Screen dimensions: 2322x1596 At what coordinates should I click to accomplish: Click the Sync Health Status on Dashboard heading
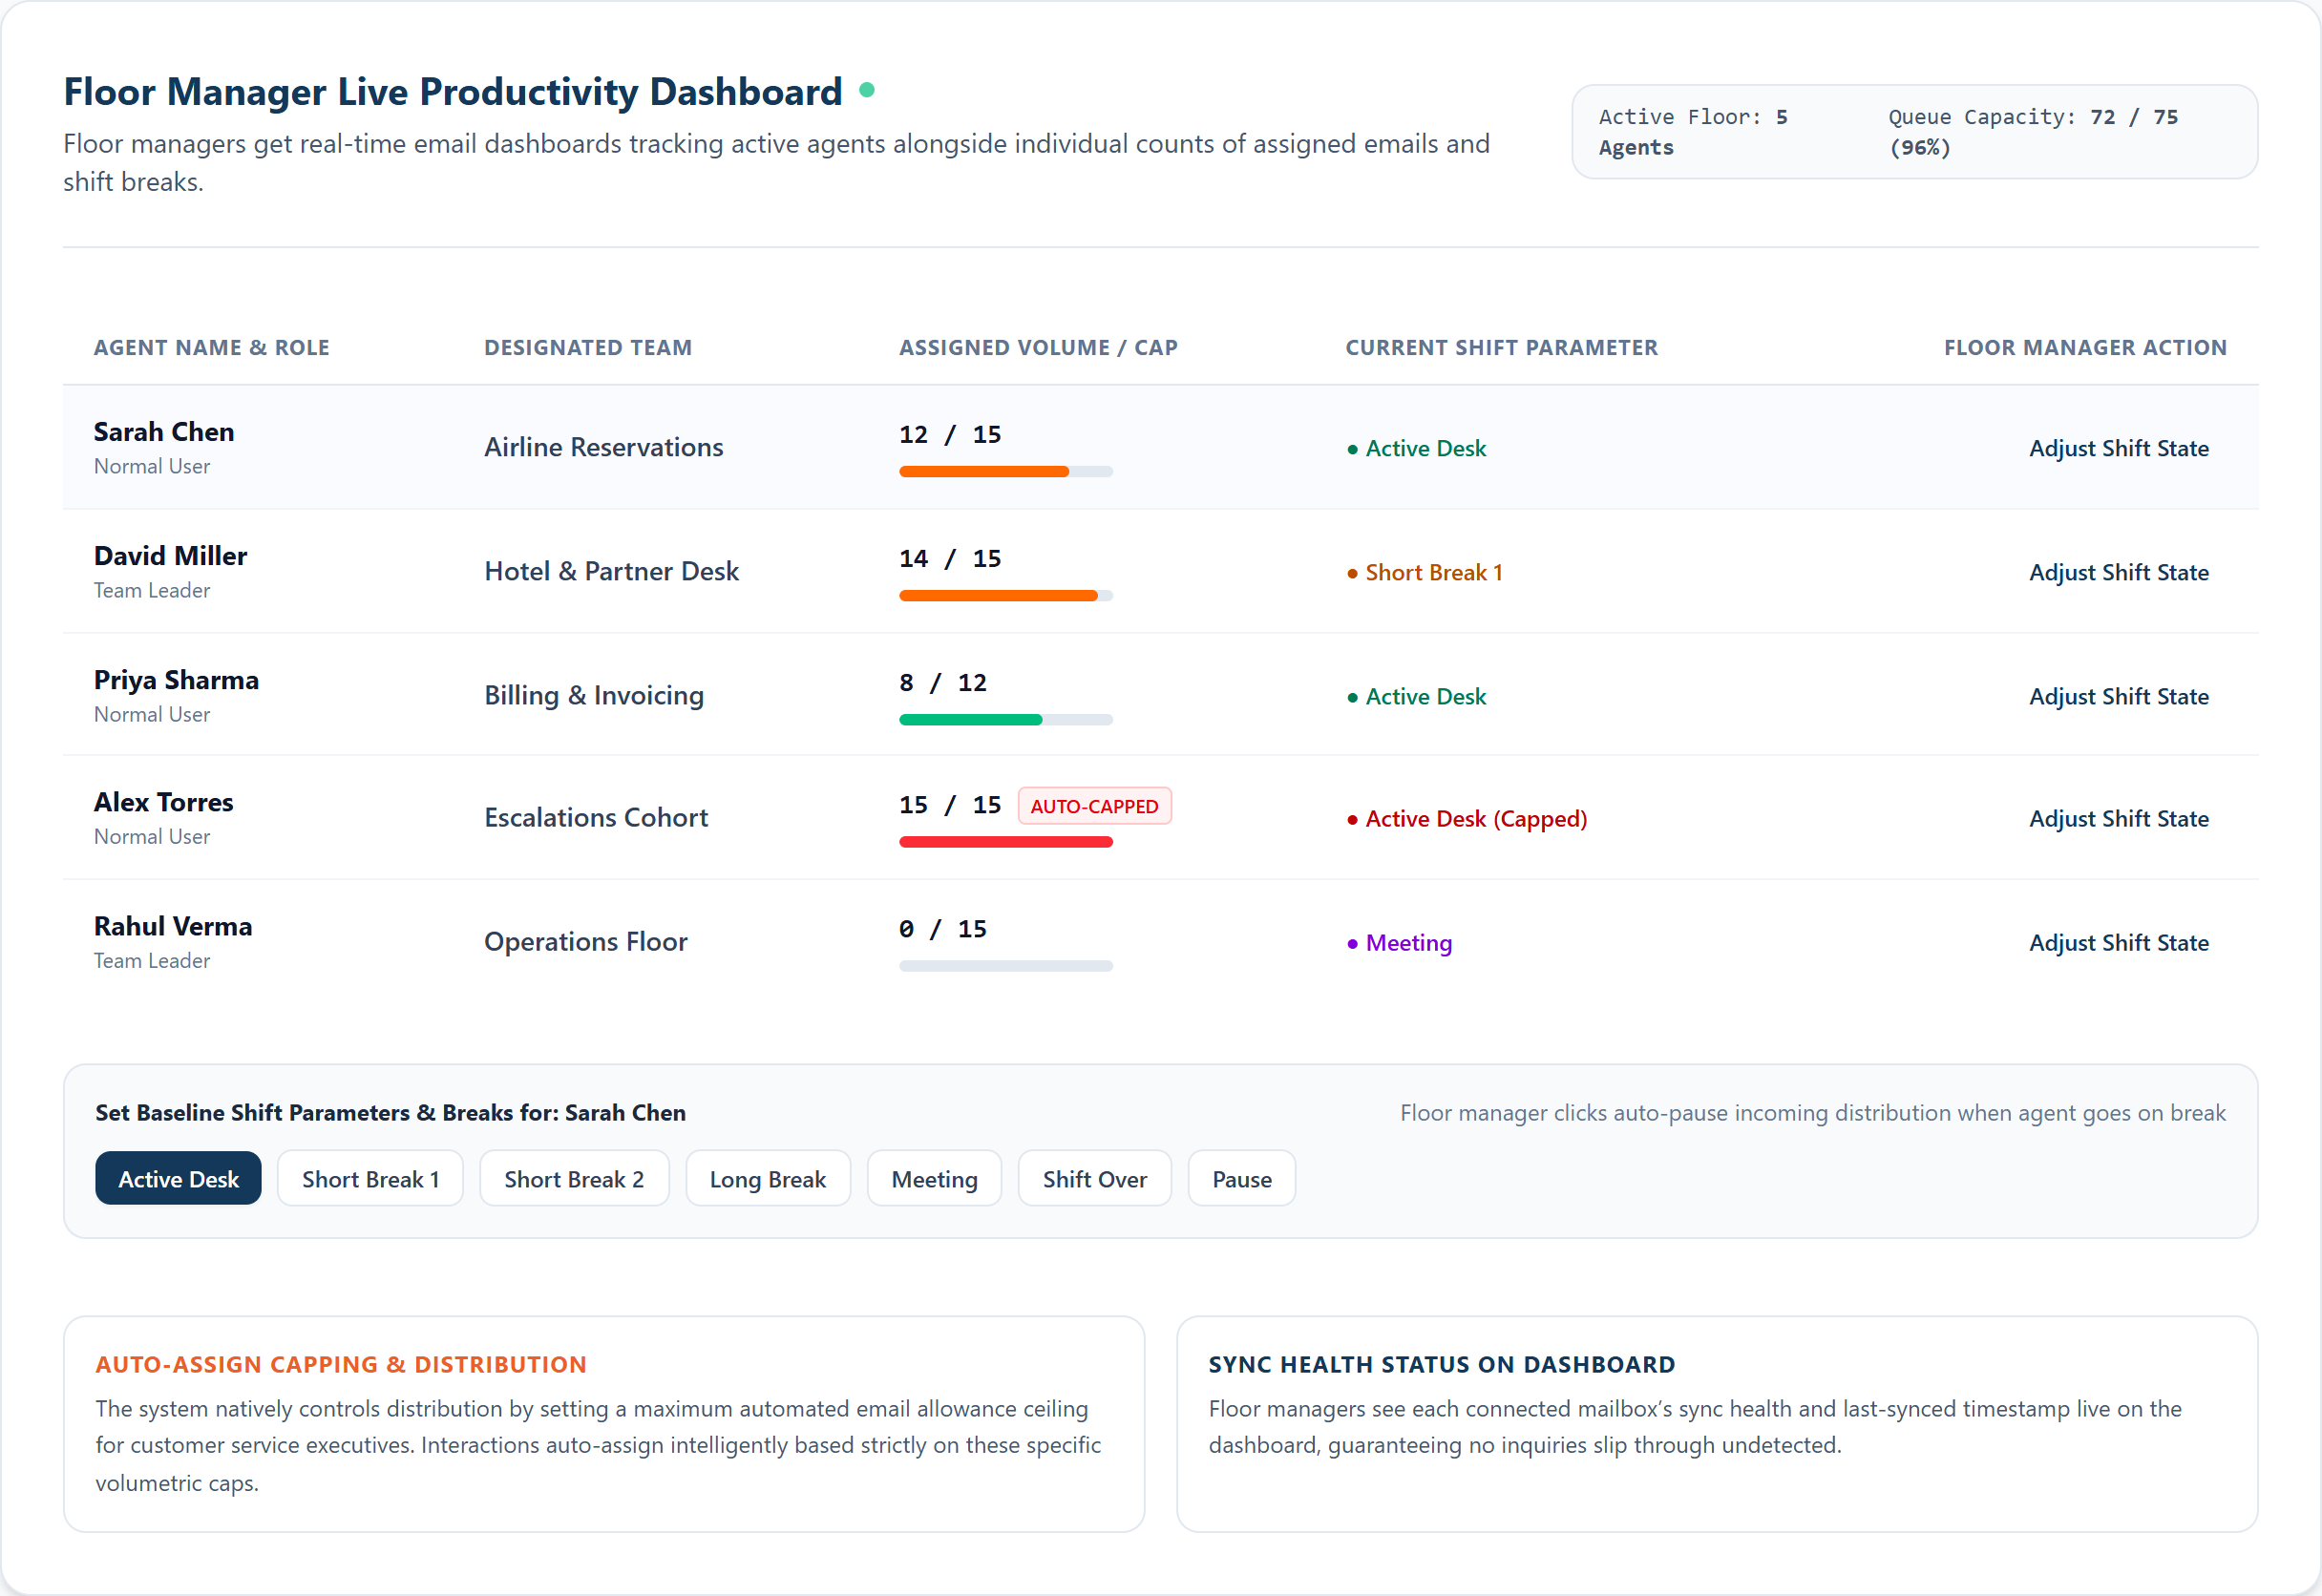(x=1441, y=1364)
